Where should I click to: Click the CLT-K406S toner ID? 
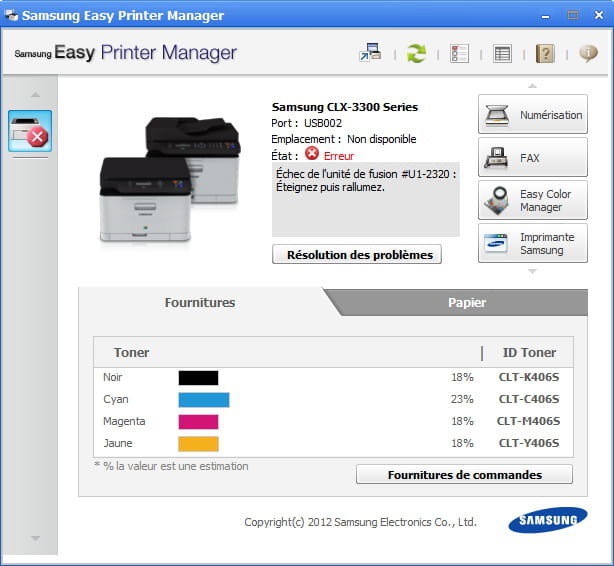point(529,377)
